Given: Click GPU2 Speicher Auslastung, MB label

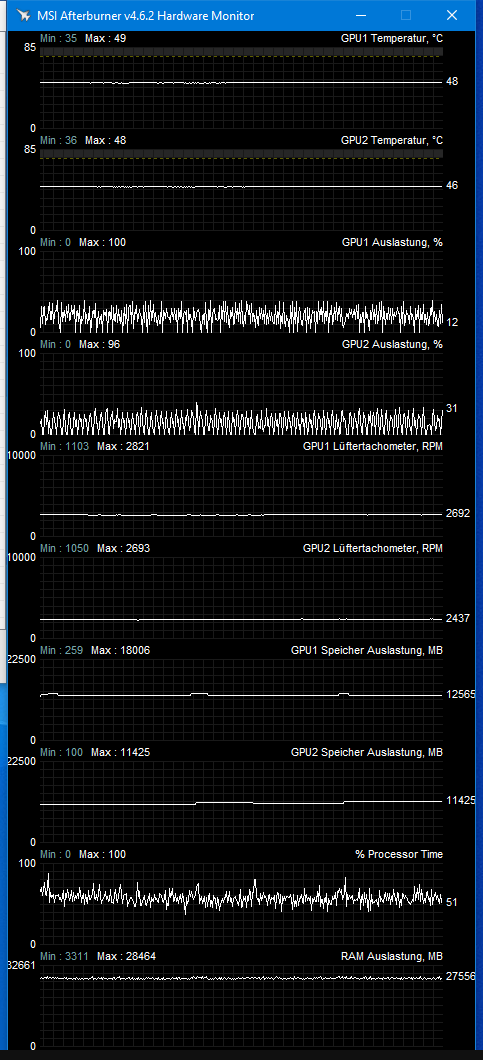Looking at the screenshot, I should [x=367, y=752].
